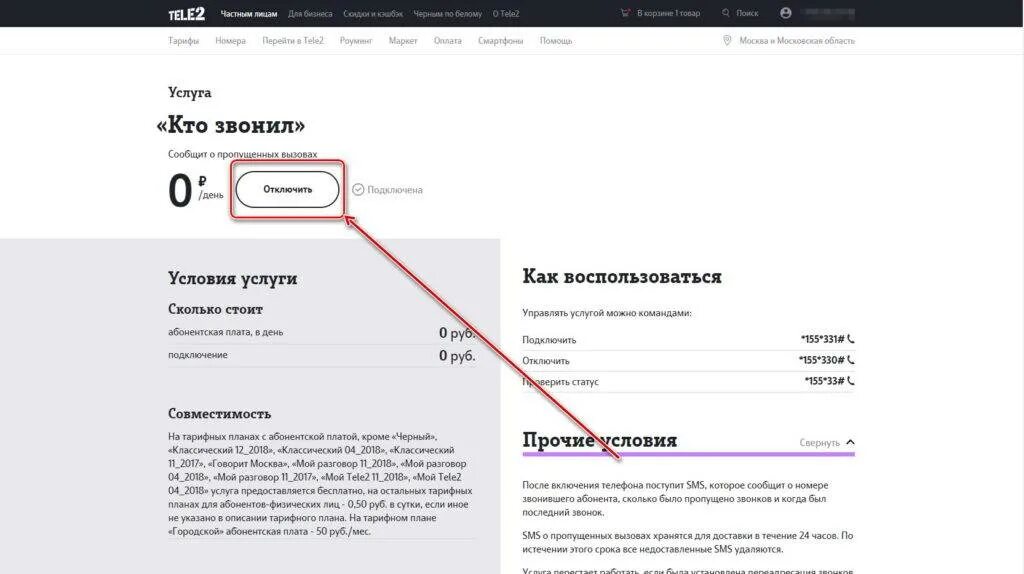Open the user account profile icon
This screenshot has height=574, width=1024.
[786, 13]
